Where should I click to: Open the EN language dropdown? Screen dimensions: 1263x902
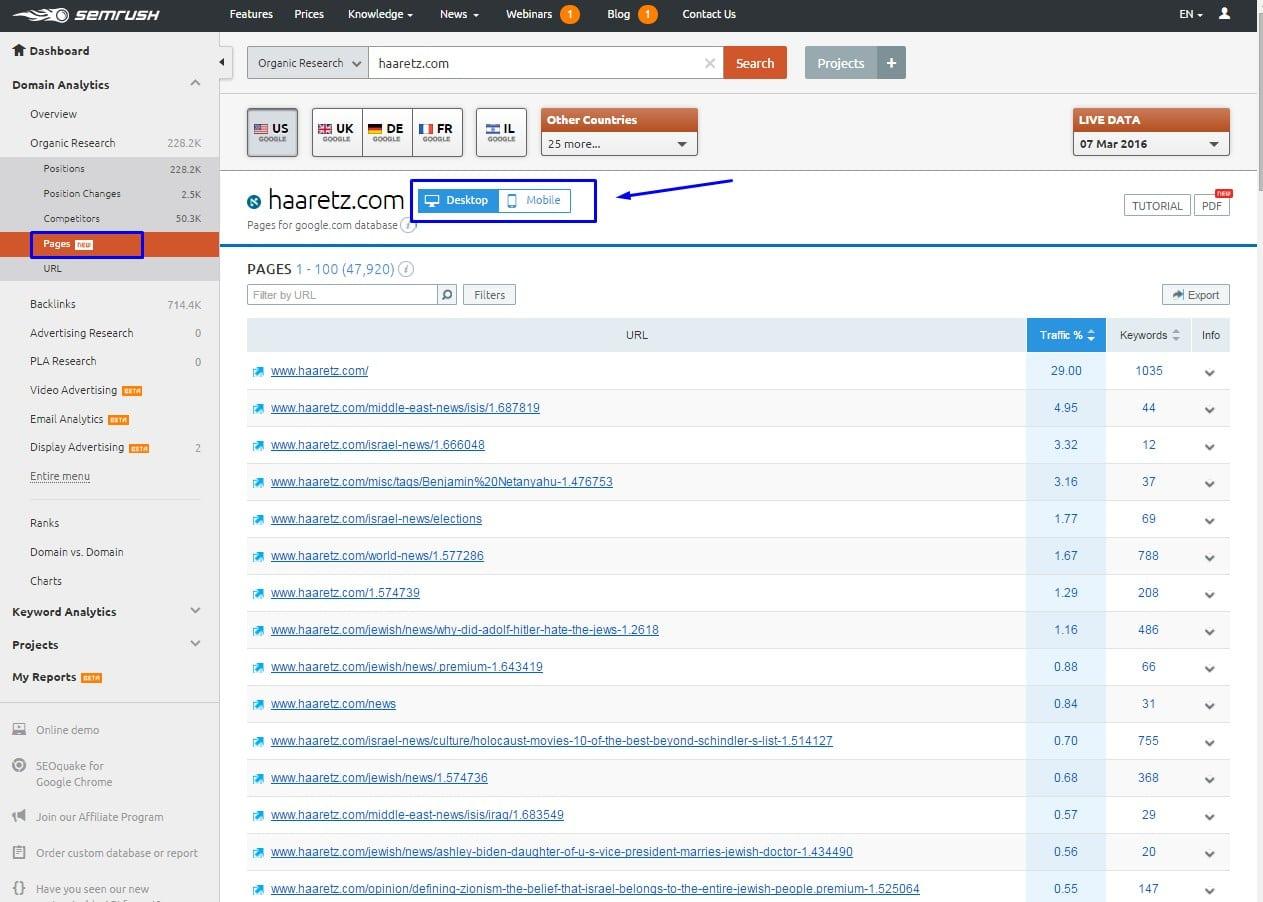coord(1190,14)
